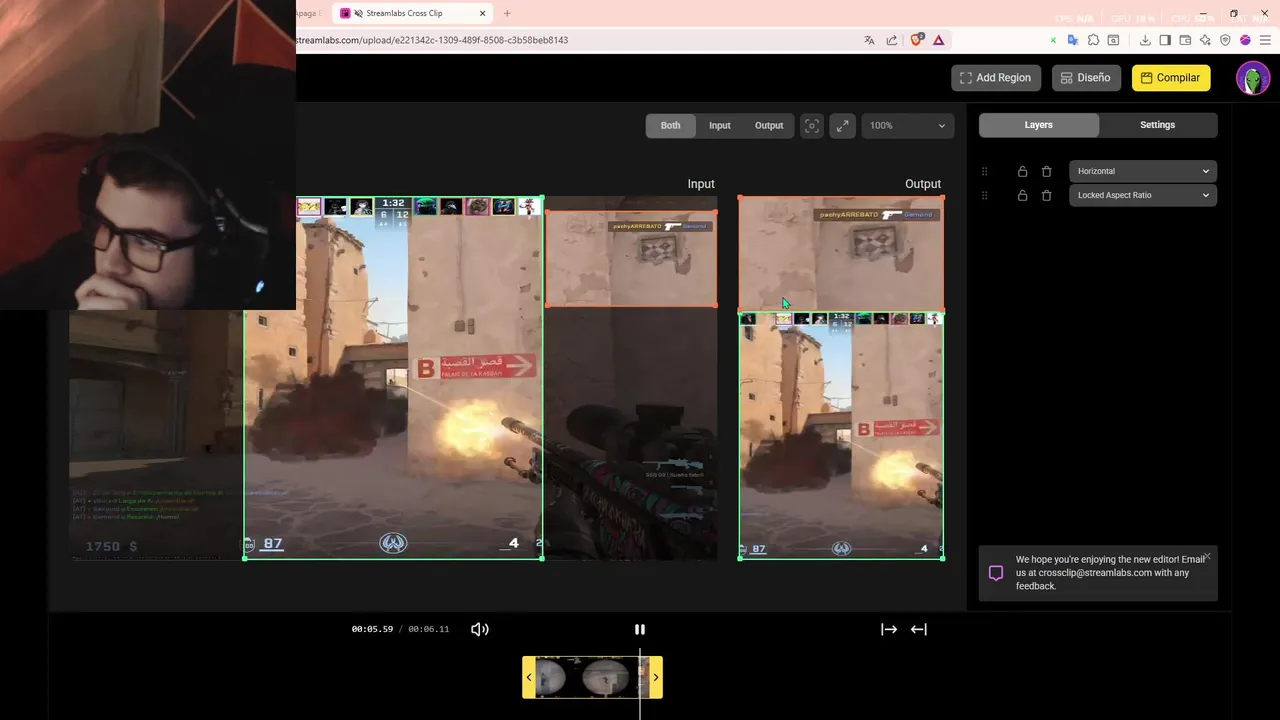Click the Brave VPN shield icon
1280x720 pixels.
[1225, 40]
